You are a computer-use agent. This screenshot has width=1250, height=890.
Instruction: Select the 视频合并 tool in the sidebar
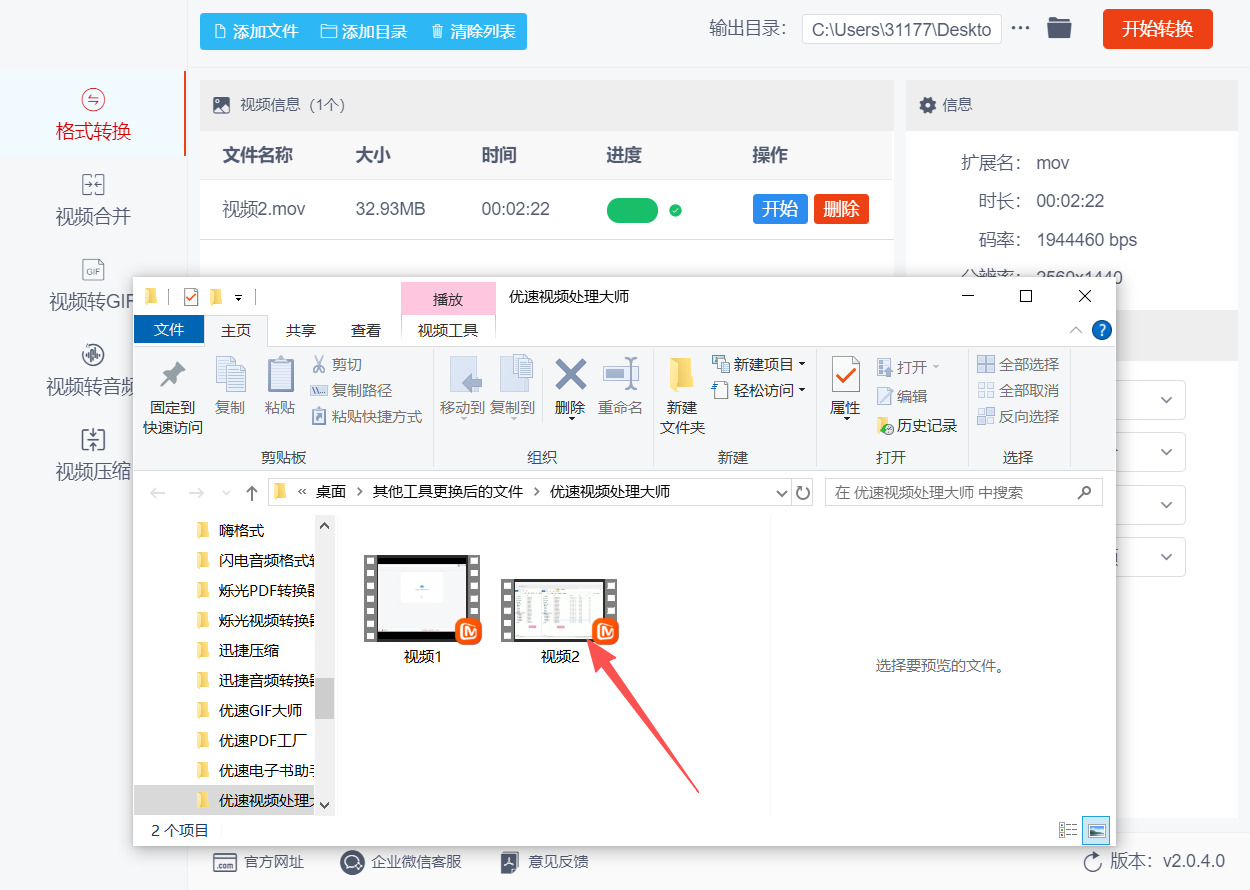[x=92, y=200]
